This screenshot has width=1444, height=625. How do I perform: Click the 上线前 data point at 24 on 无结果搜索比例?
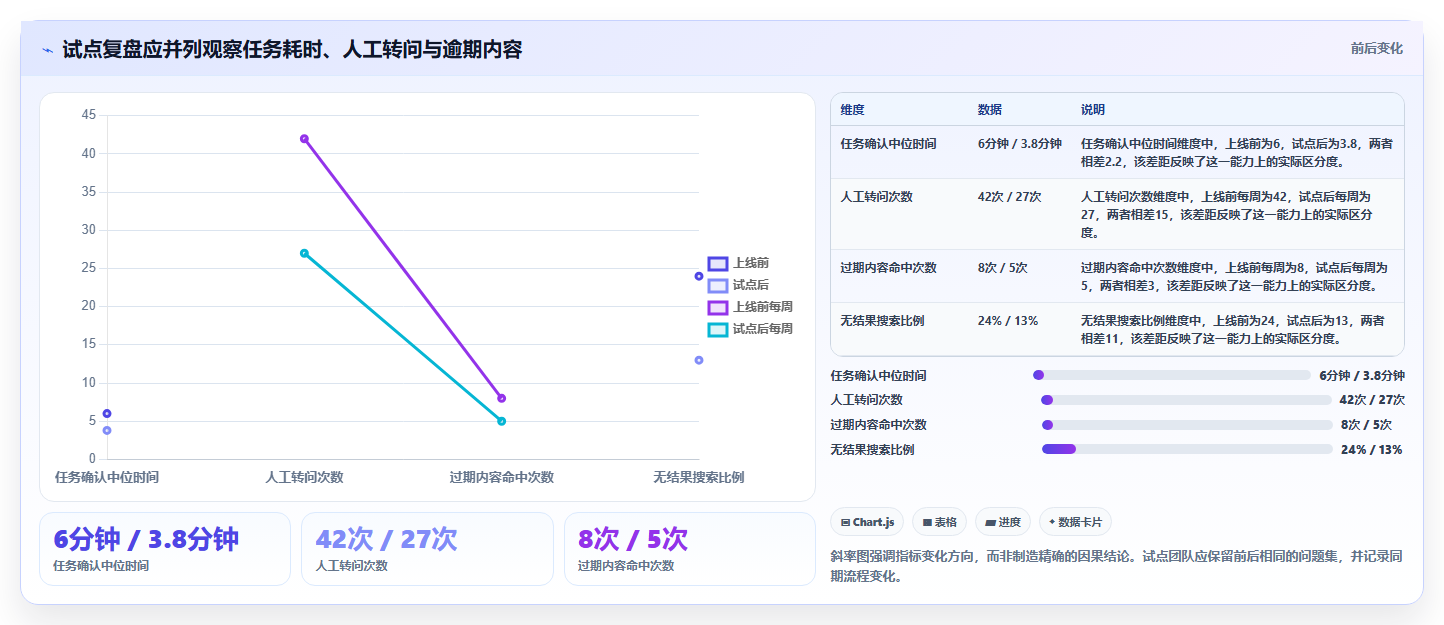point(699,276)
